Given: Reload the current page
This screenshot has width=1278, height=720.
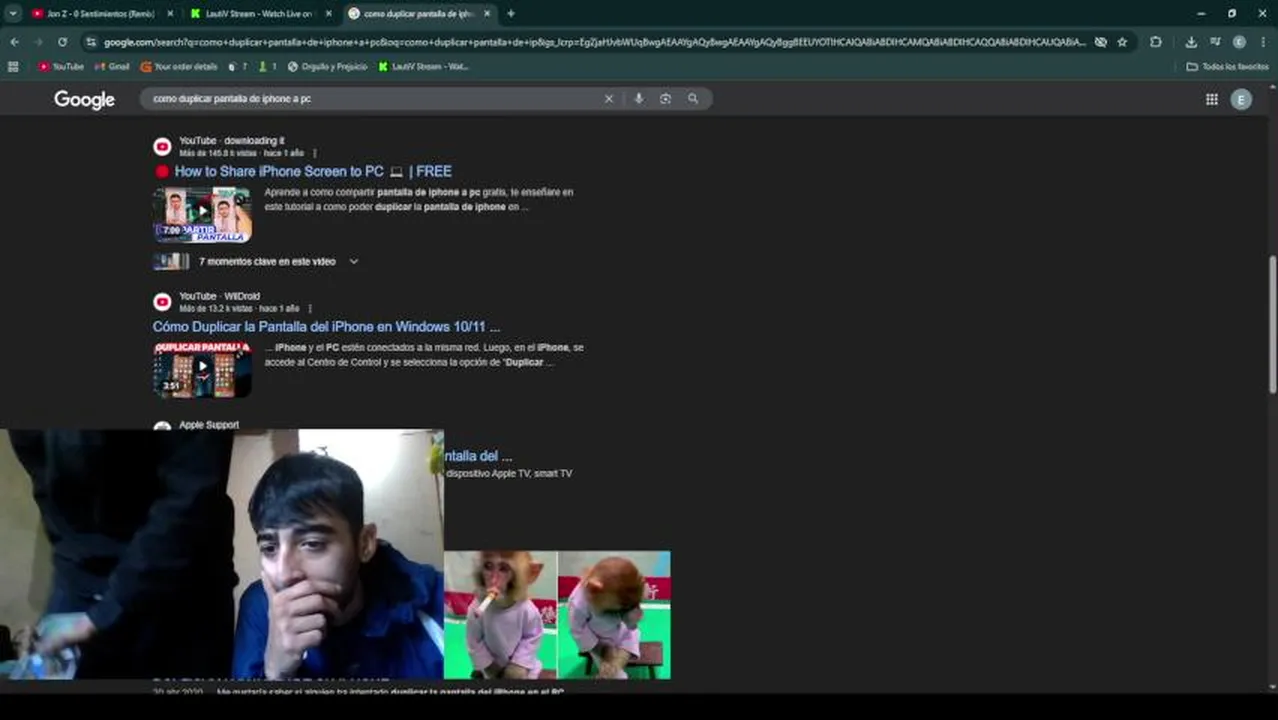Looking at the screenshot, I should click(62, 42).
